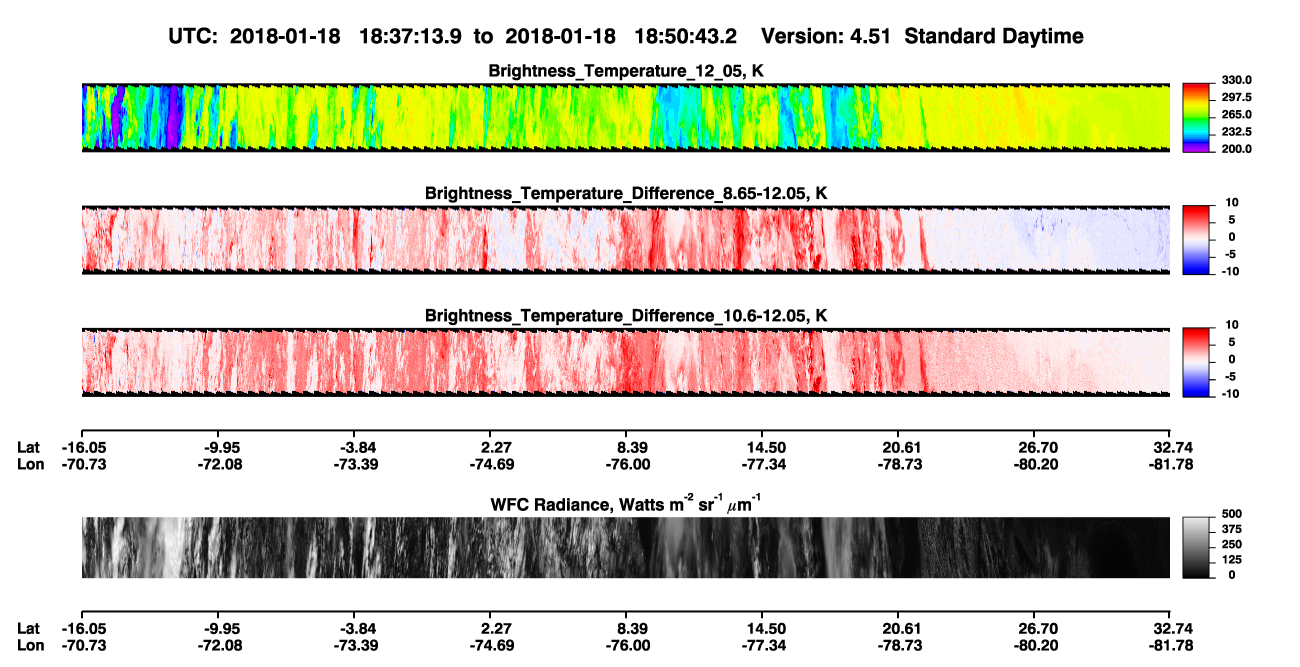Click the 8.65-12.05 difference image strip
1300x667 pixels.
626,240
